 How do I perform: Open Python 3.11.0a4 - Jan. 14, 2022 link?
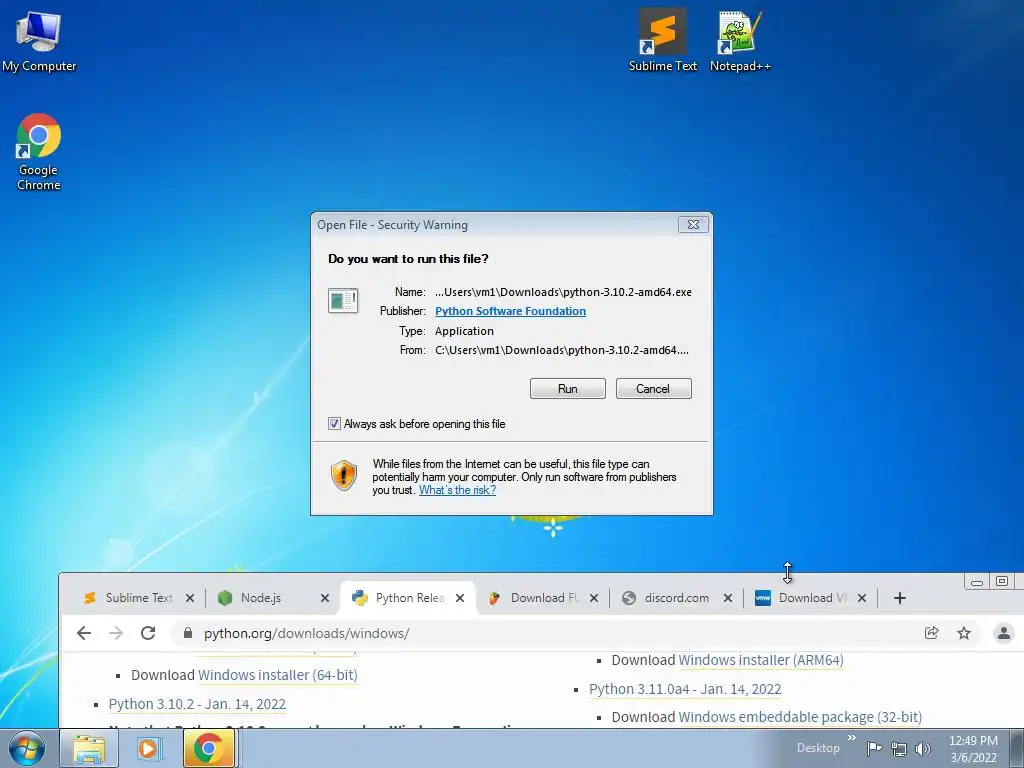pyautogui.click(x=685, y=689)
